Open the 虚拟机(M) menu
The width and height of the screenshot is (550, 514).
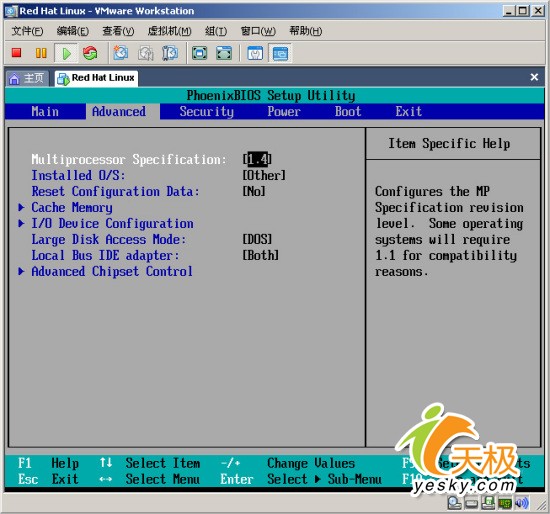[x=169, y=31]
